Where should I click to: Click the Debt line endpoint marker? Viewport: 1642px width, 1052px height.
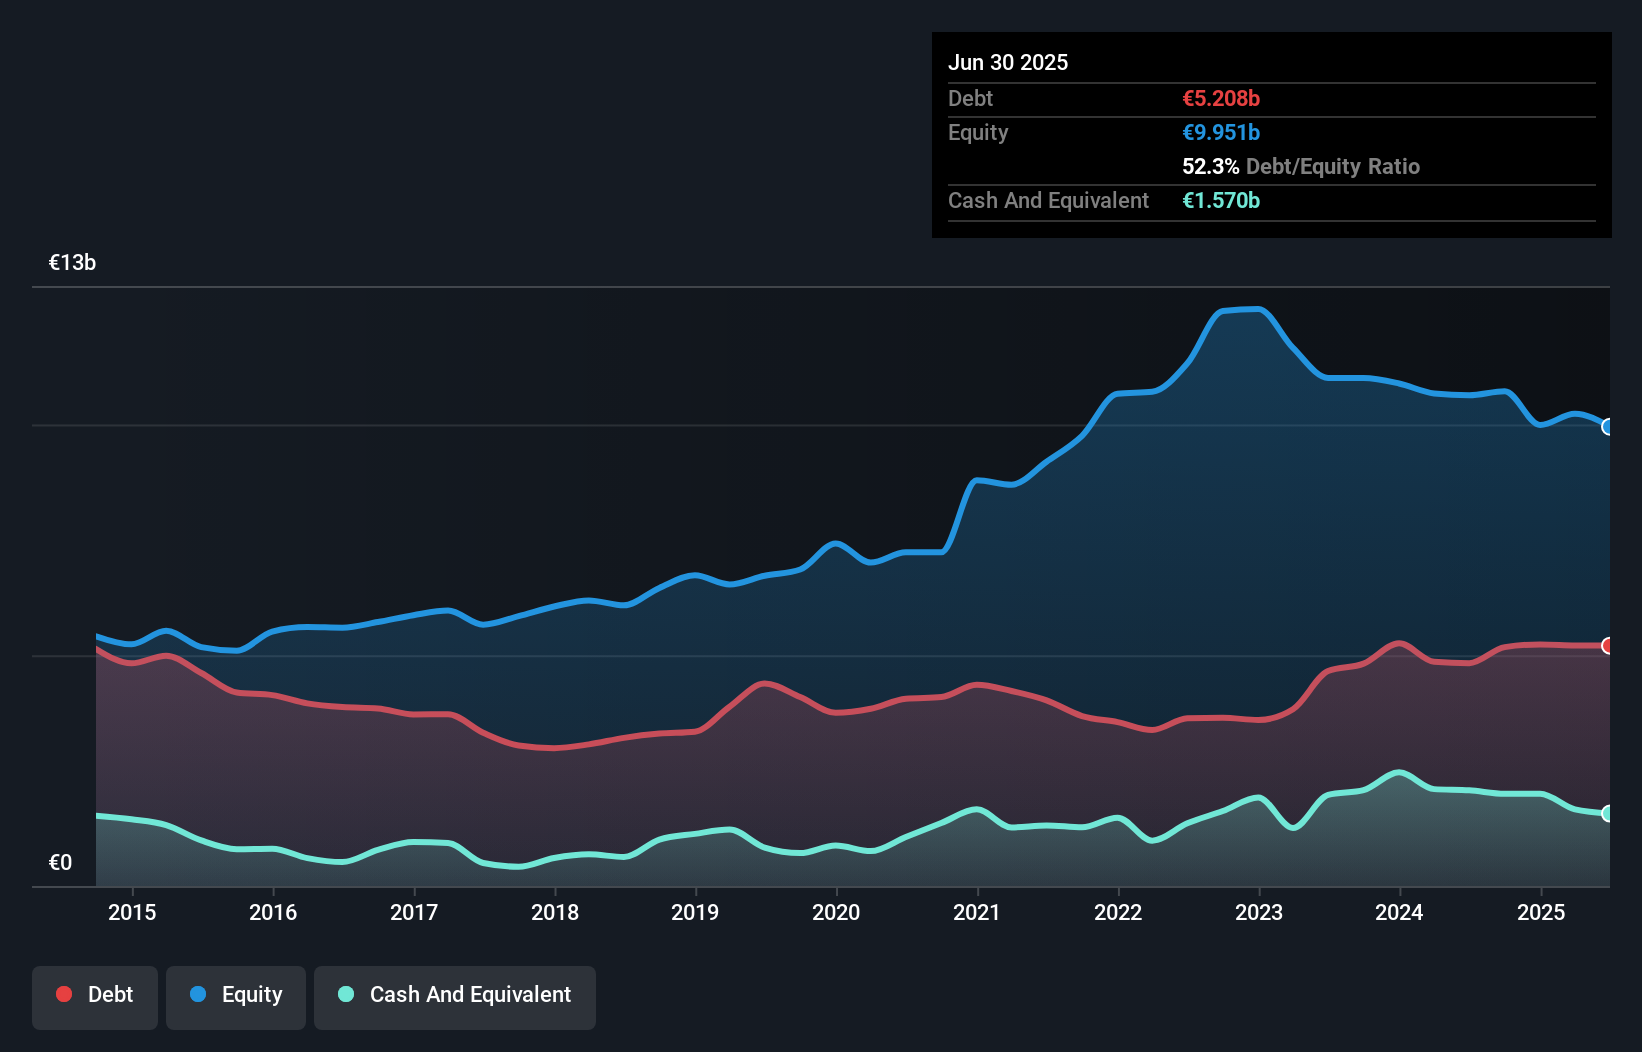click(1608, 646)
